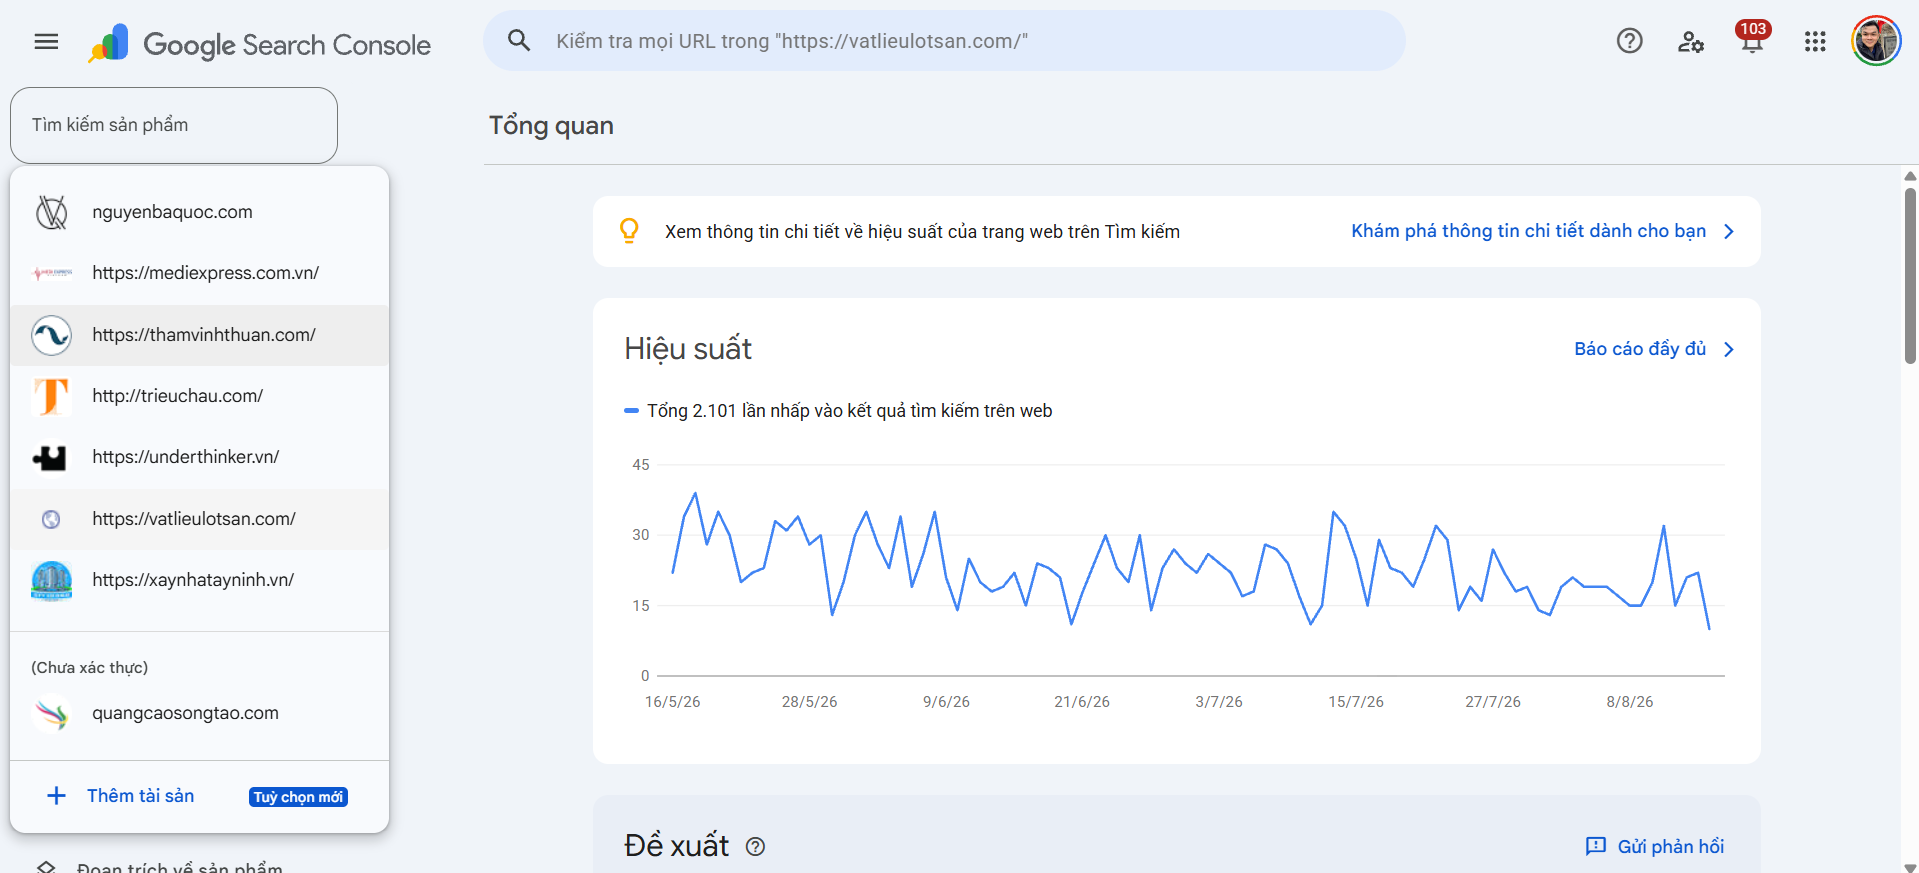
Task: Select https://mediexpress.com.vn/ property
Action: [x=199, y=273]
